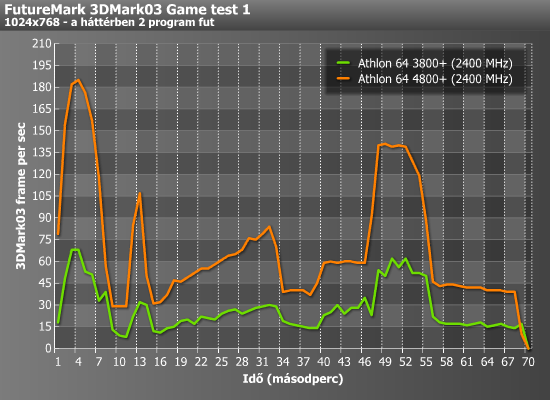Click the legend entry 'Athlon 64 3800+ (2400 MHz)'
This screenshot has width=550, height=400.
coord(435,64)
